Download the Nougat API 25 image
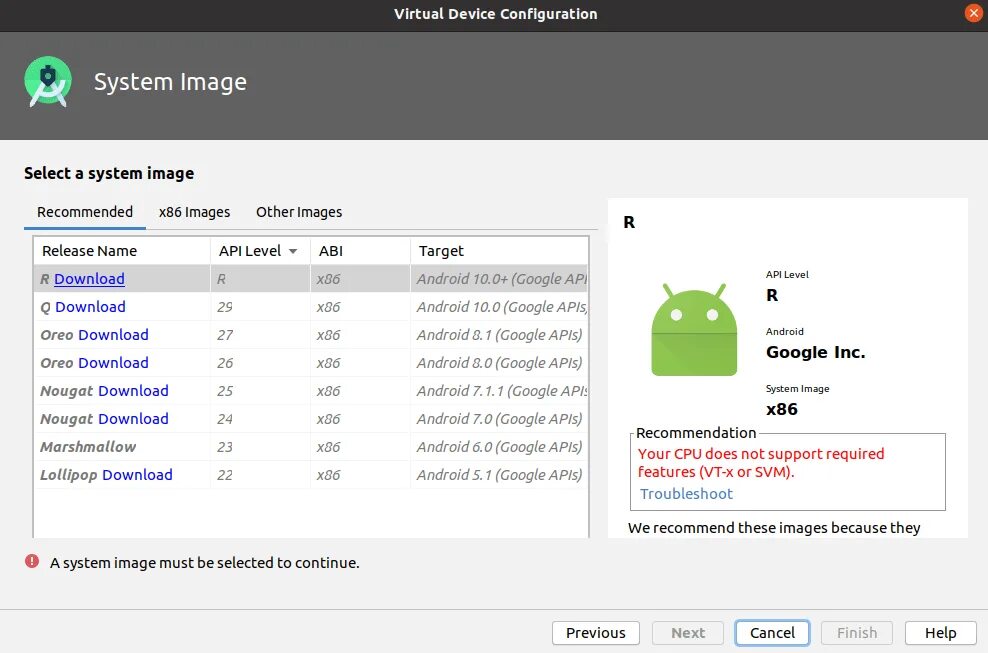Viewport: 988px width, 653px height. pyautogui.click(x=133, y=391)
